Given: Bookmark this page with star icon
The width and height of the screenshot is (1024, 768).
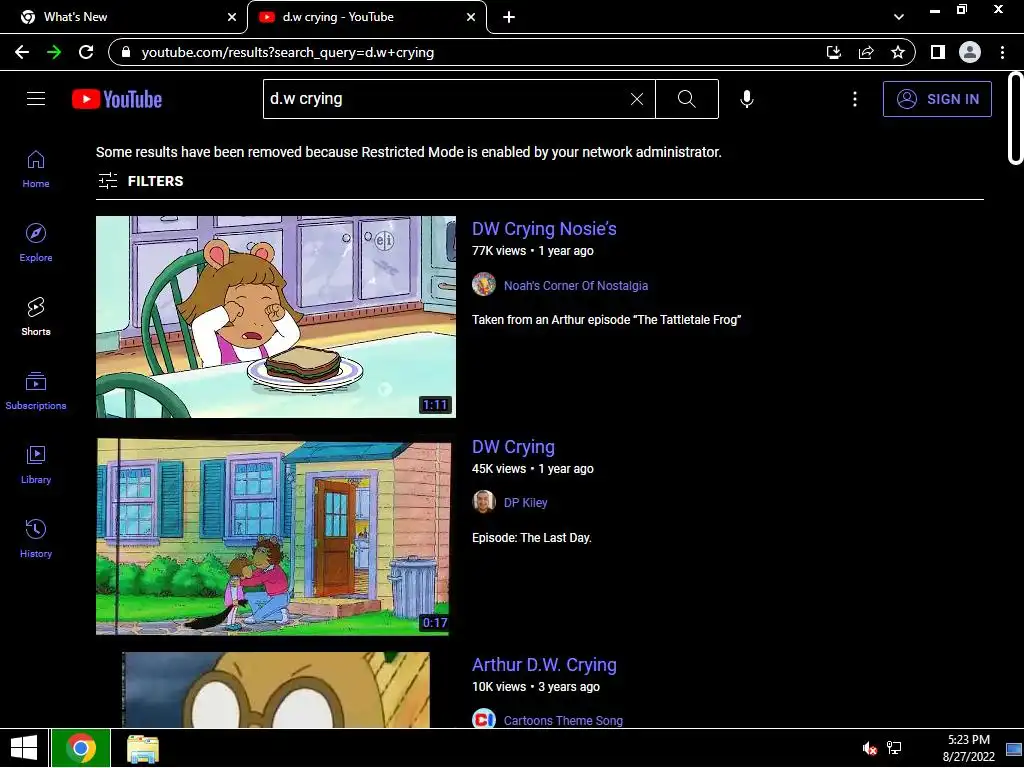Looking at the screenshot, I should [x=898, y=52].
